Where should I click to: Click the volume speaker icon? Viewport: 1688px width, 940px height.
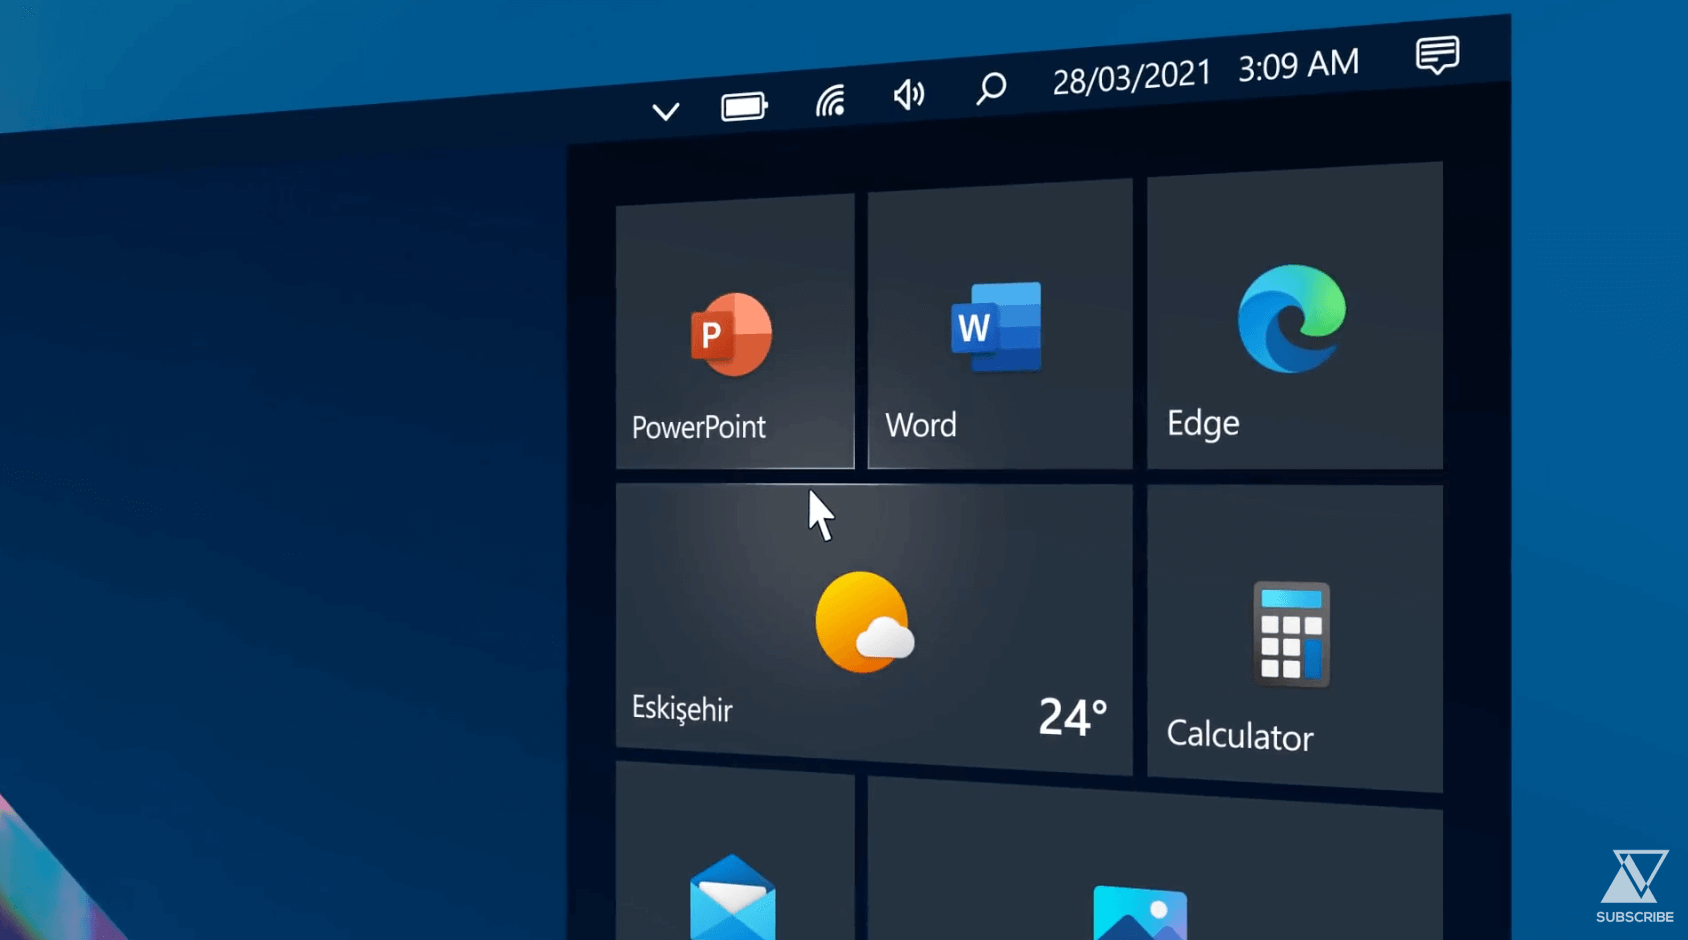909,95
